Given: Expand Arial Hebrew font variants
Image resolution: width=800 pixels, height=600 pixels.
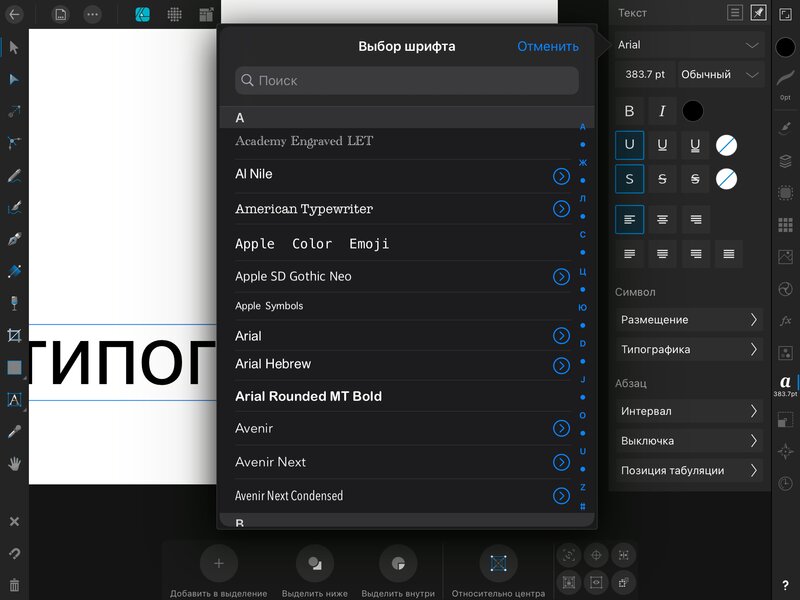Looking at the screenshot, I should point(561,365).
